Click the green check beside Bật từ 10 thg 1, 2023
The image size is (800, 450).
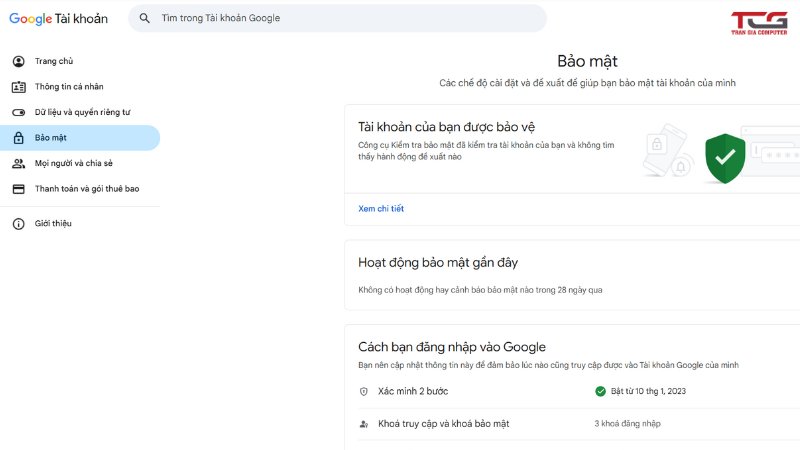click(601, 391)
